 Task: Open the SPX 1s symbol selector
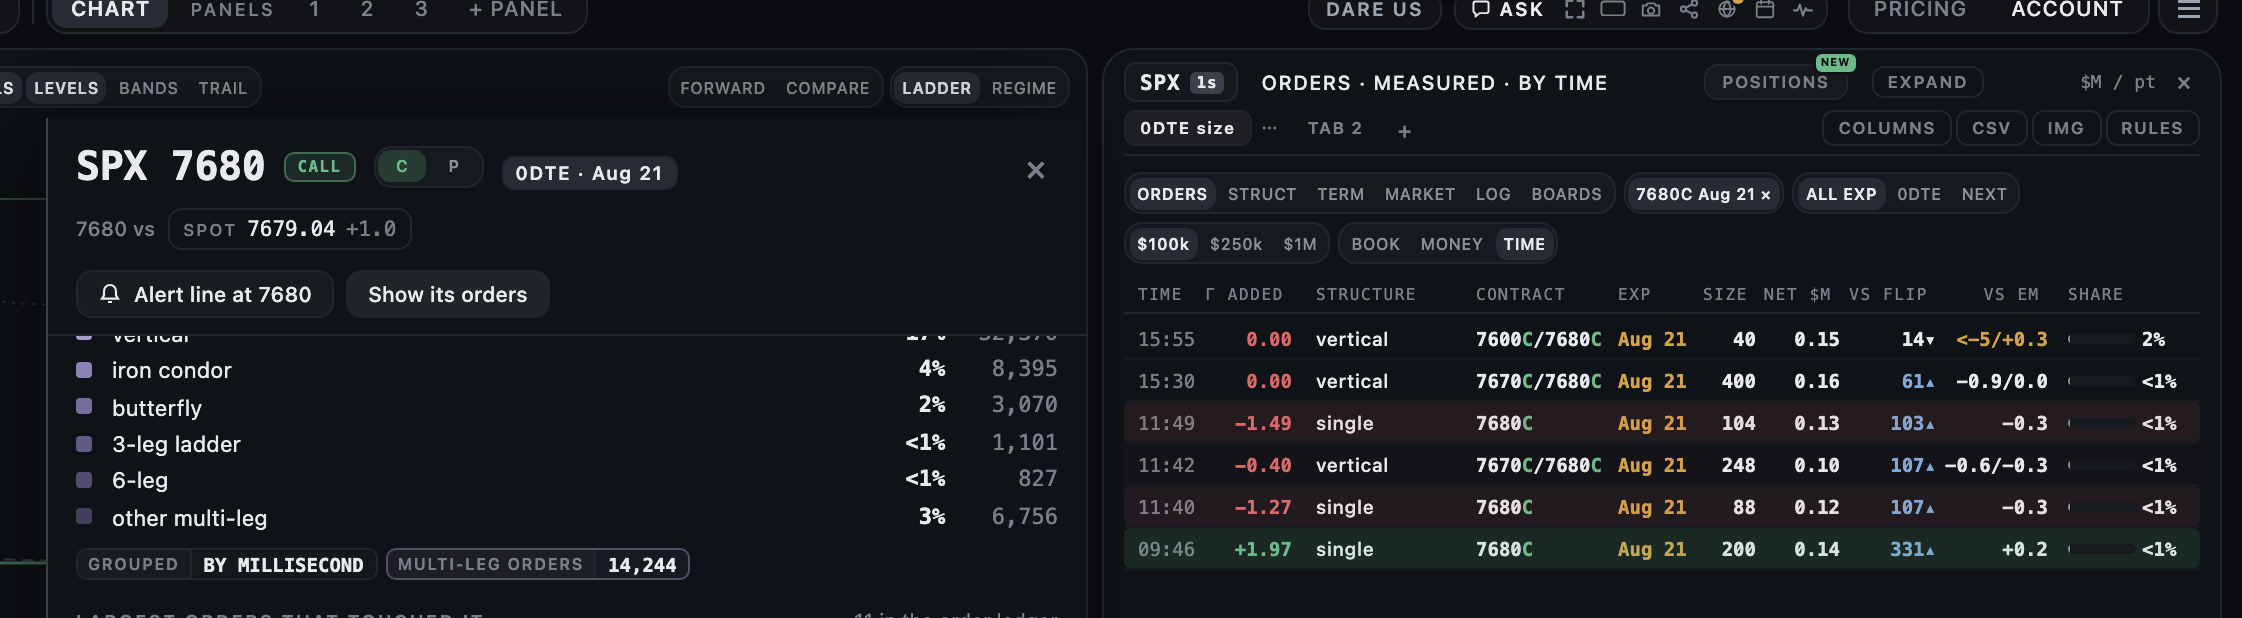(x=1180, y=83)
